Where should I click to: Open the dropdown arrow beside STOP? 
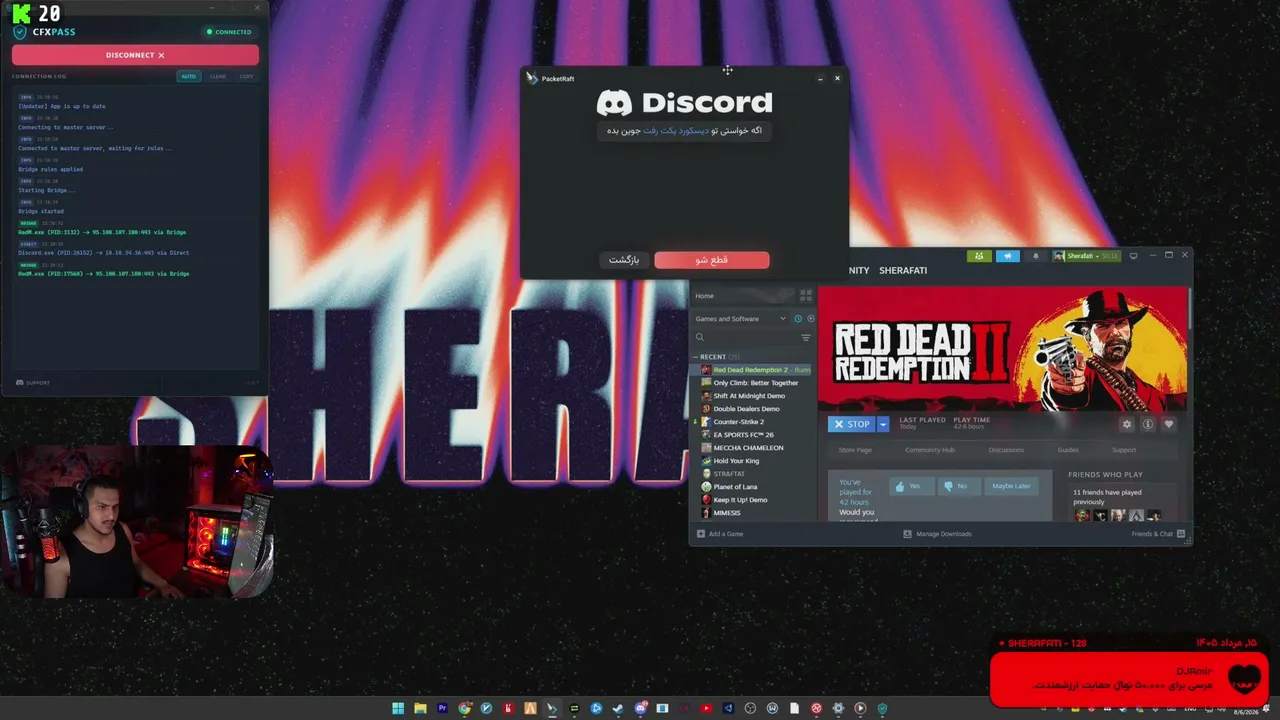(x=883, y=424)
